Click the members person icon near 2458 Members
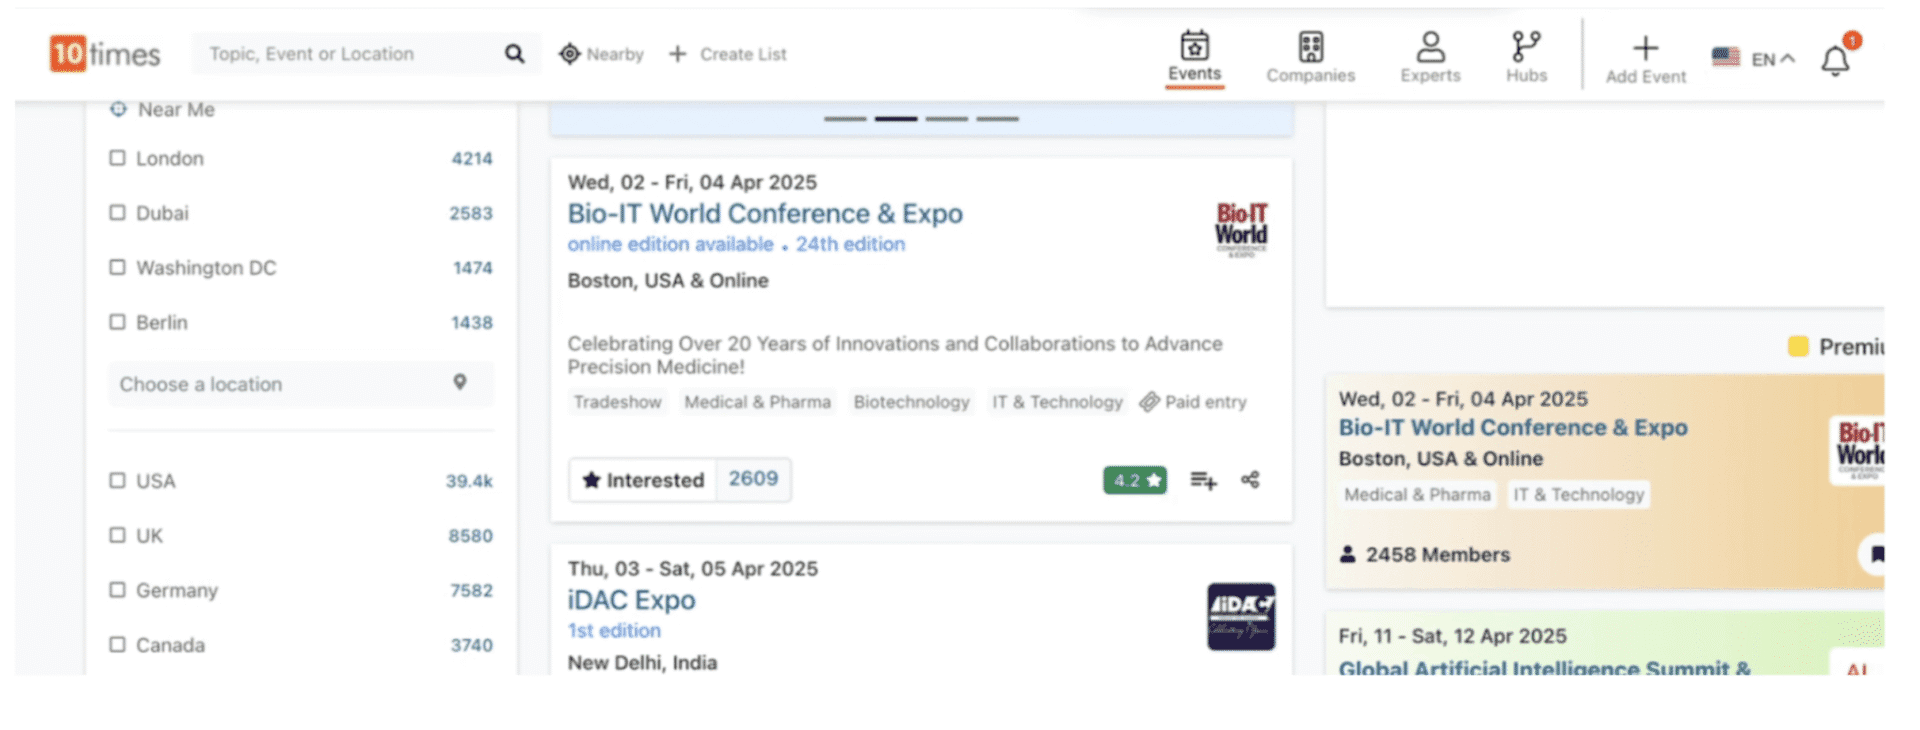The width and height of the screenshot is (1920, 730). (x=1348, y=554)
